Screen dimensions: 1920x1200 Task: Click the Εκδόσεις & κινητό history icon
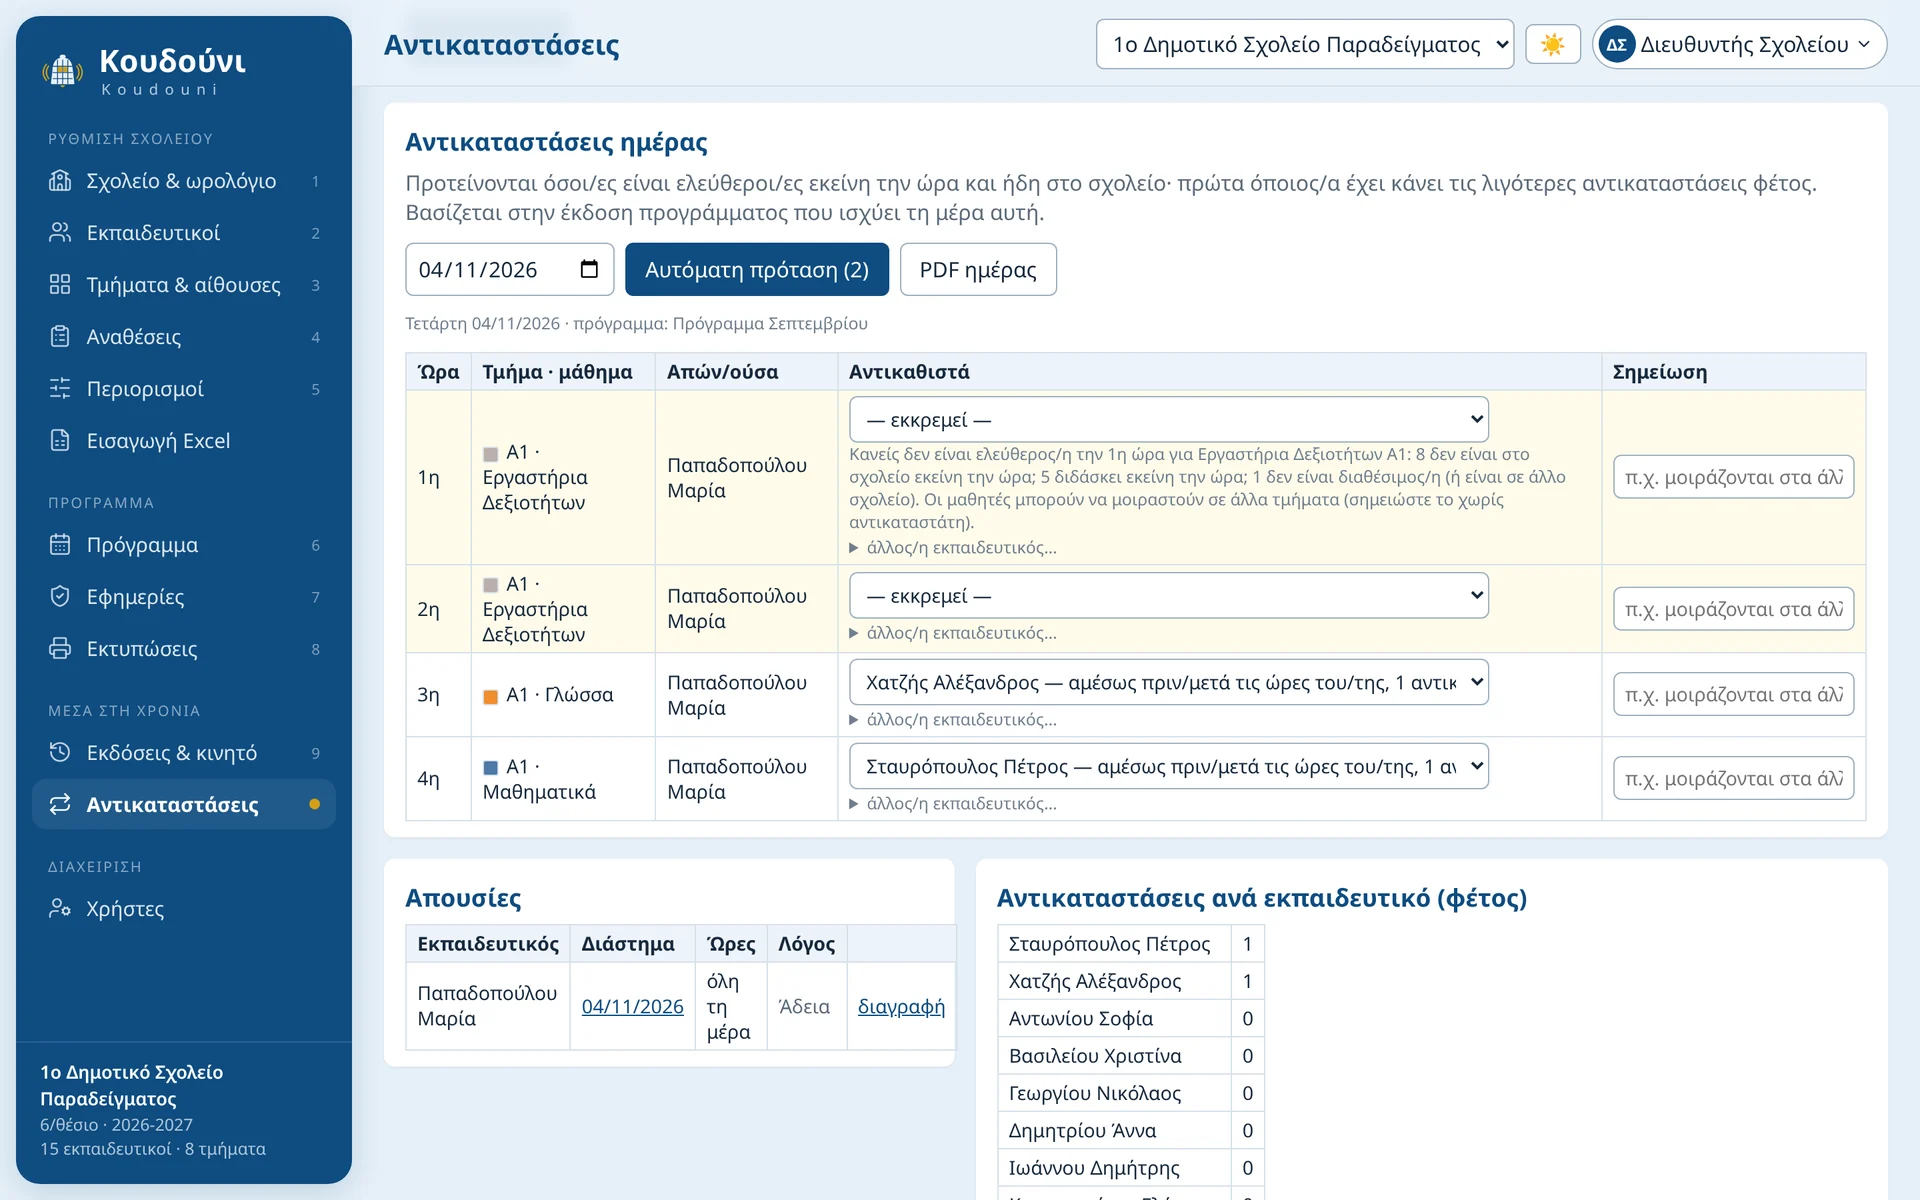[60, 753]
